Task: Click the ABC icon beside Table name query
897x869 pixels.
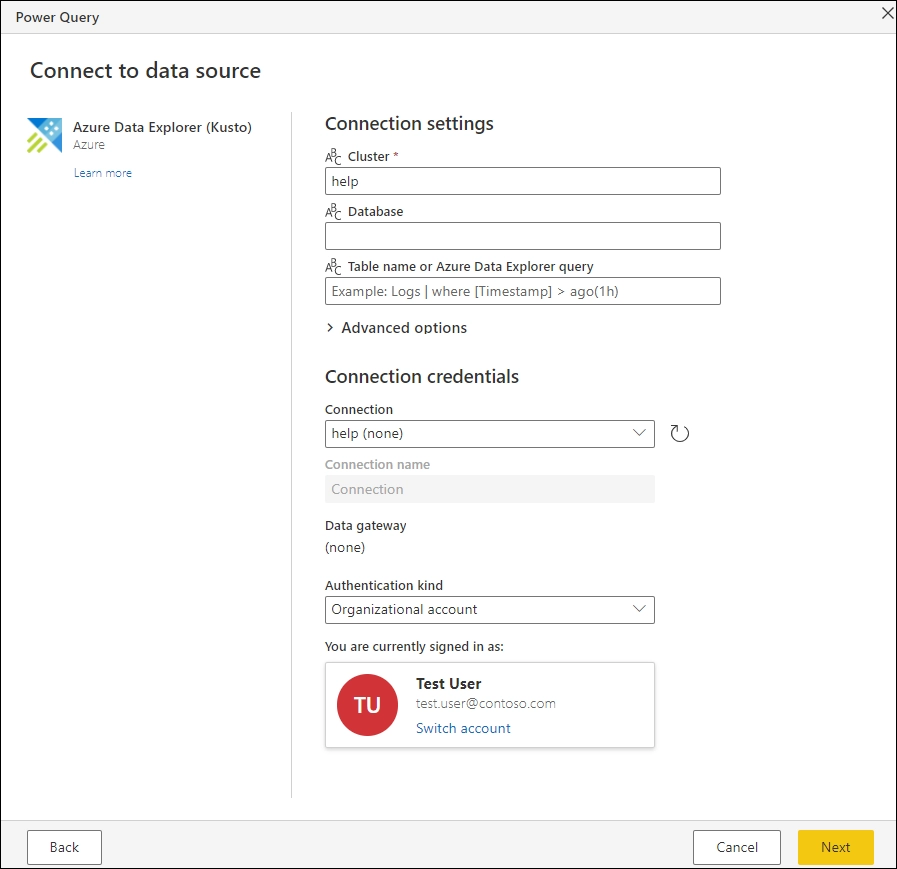Action: coord(331,266)
